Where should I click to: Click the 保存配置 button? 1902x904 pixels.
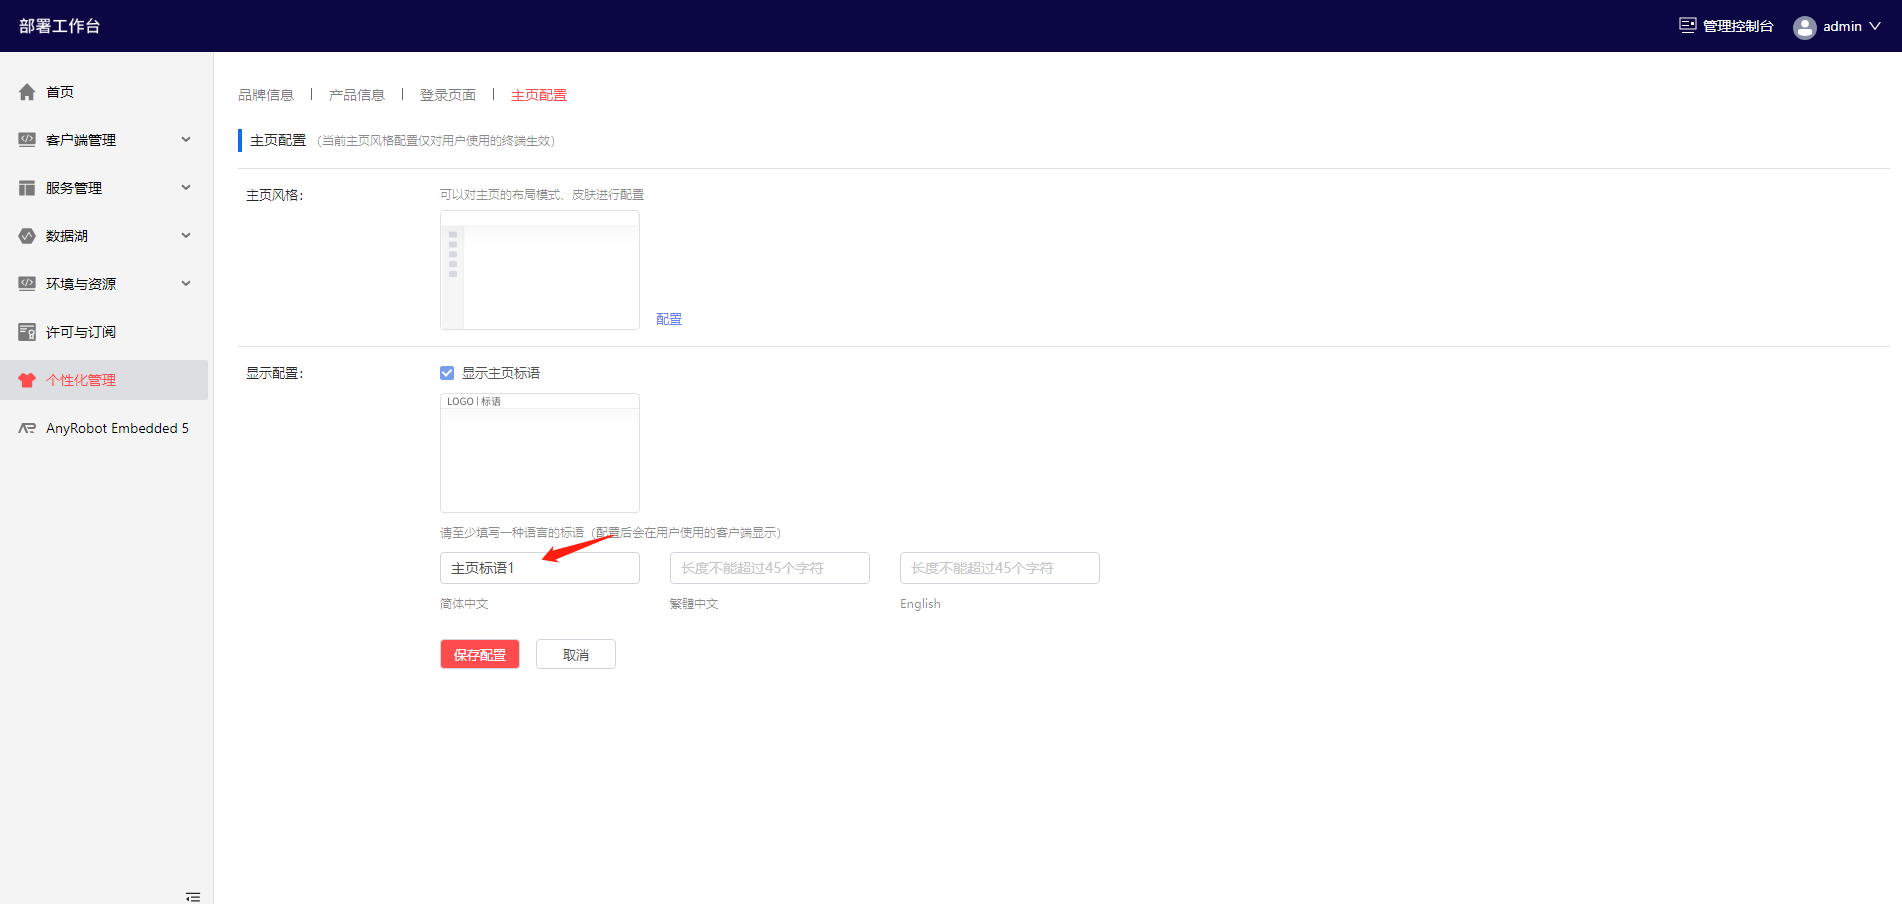coord(480,654)
